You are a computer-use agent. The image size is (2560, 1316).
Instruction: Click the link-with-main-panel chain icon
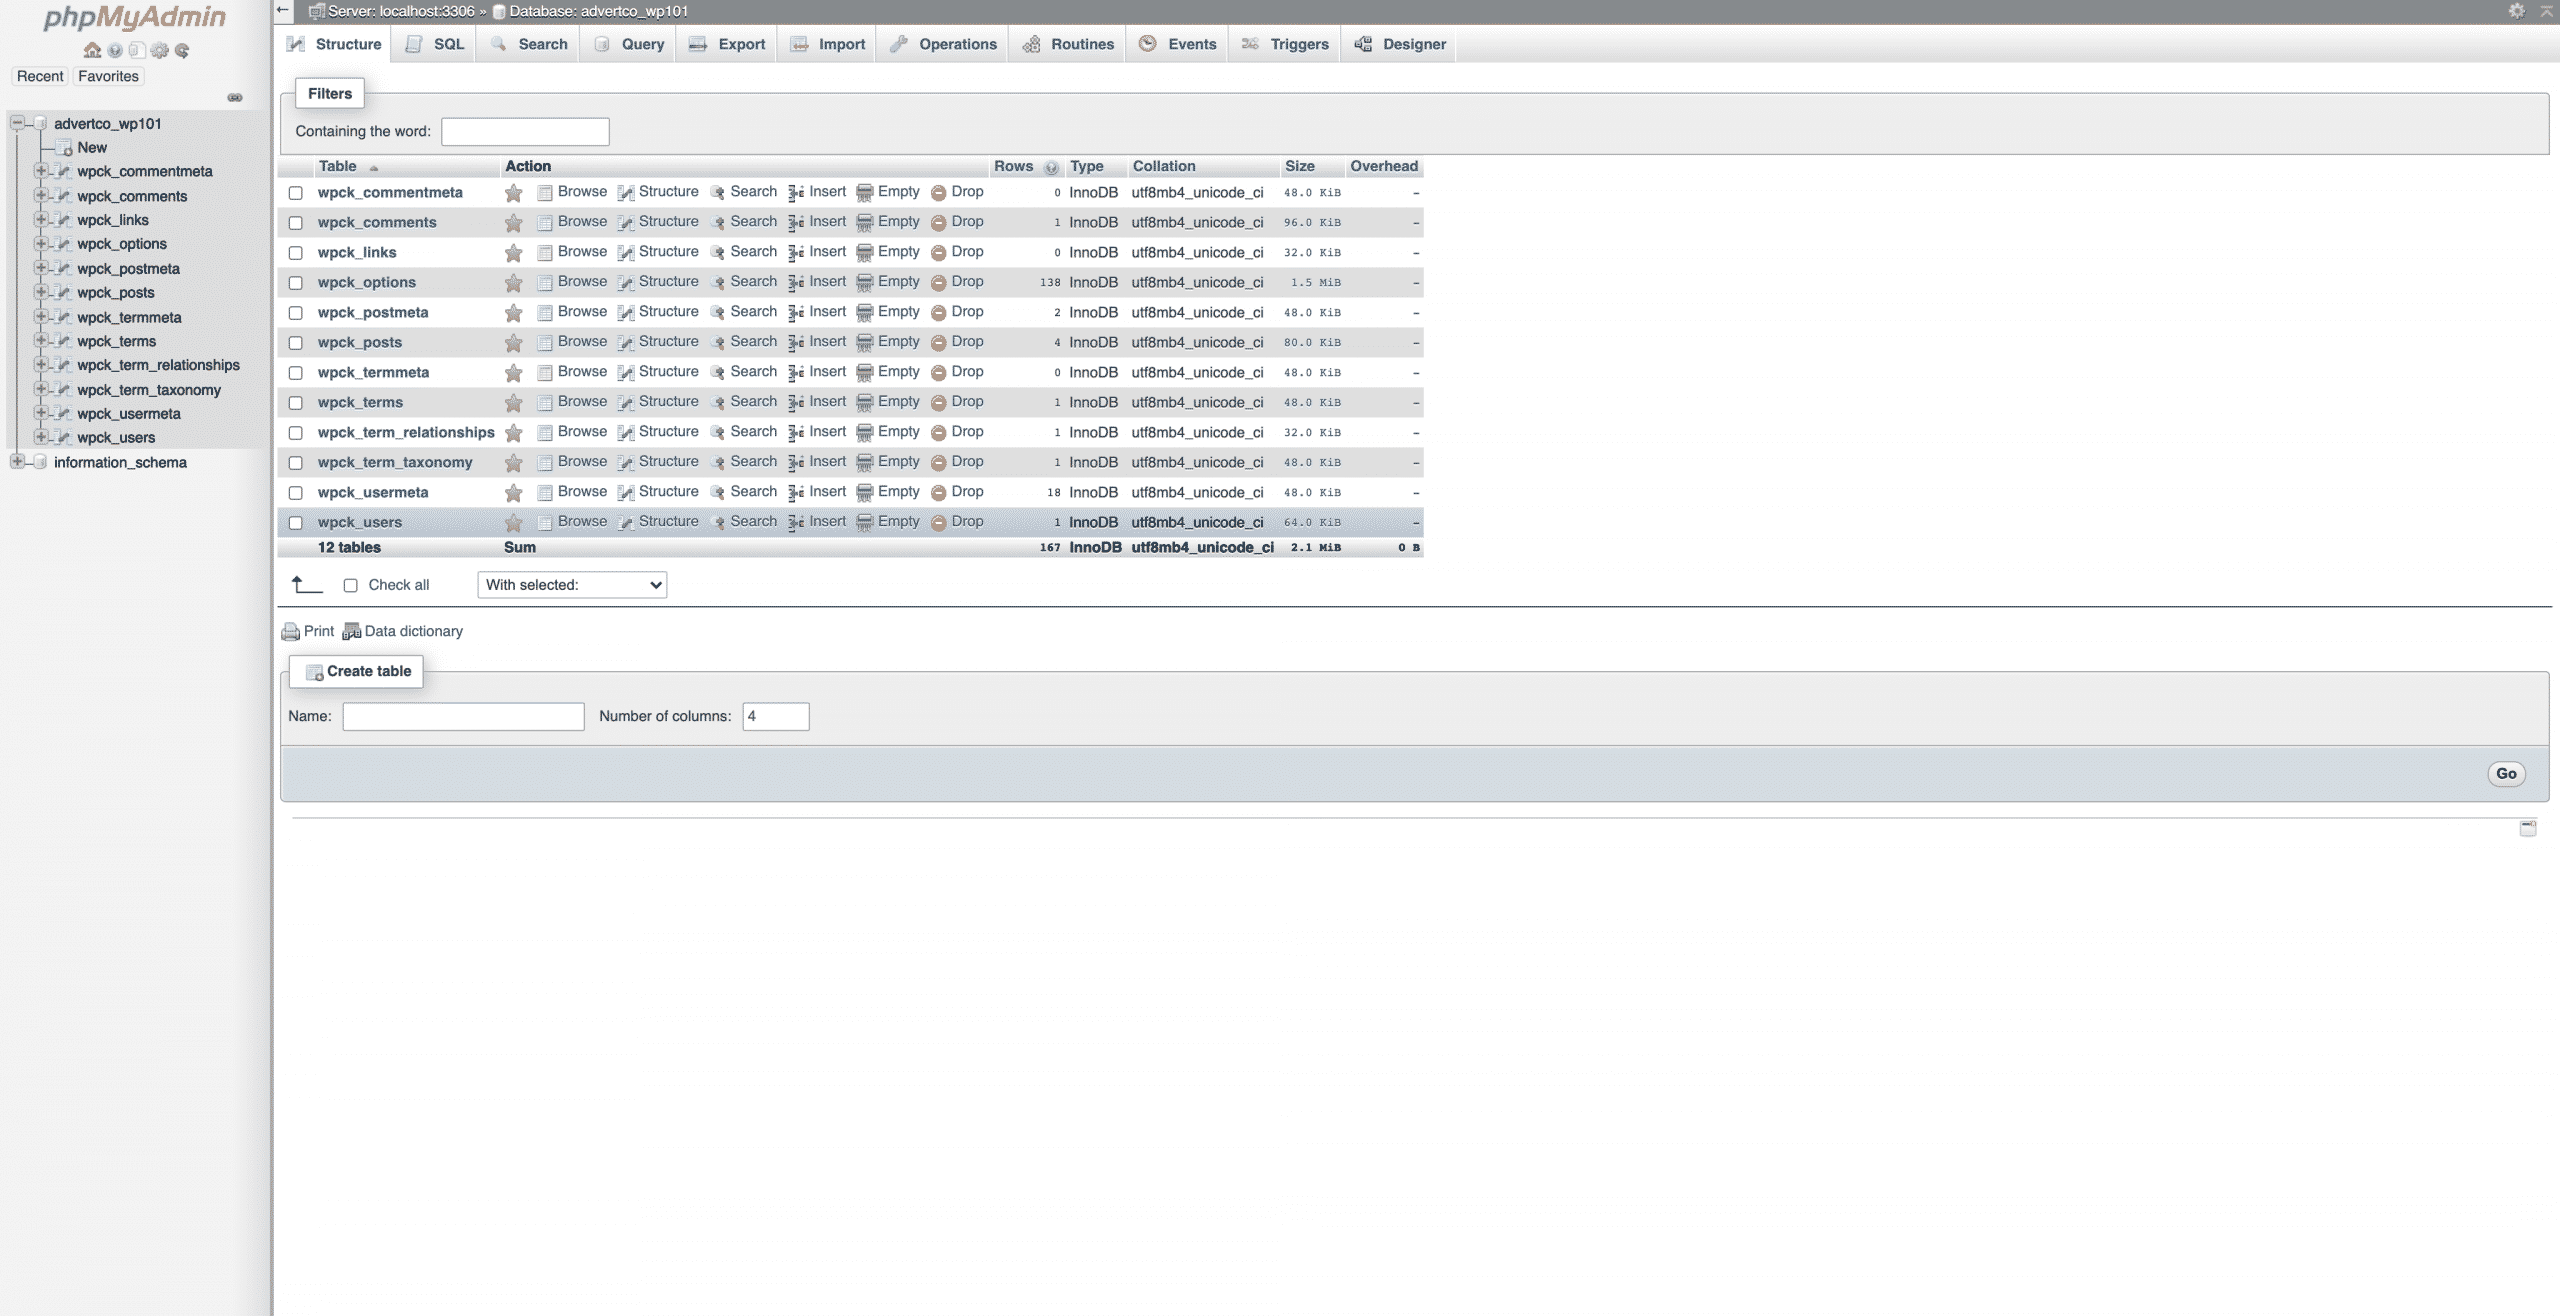pyautogui.click(x=235, y=97)
